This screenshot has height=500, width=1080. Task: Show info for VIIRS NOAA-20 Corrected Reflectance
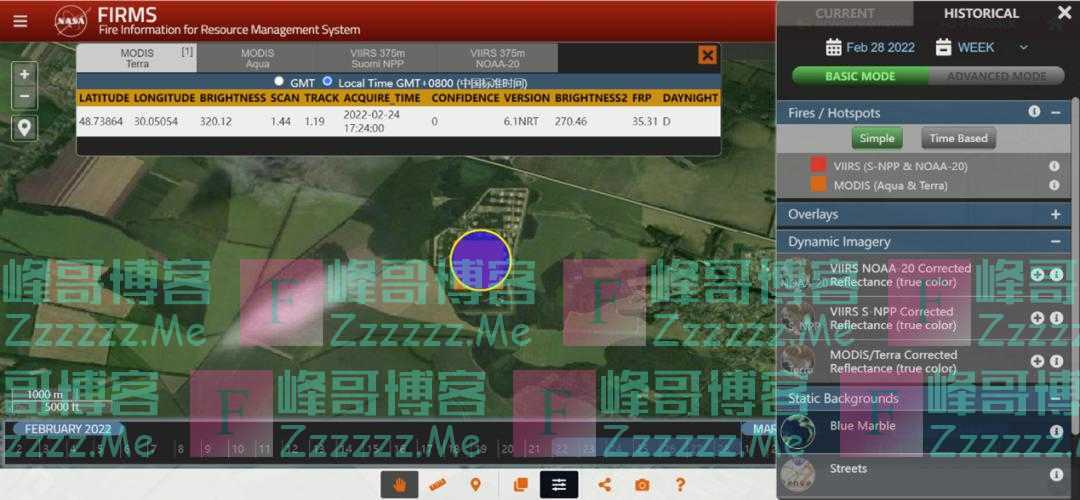click(1057, 275)
